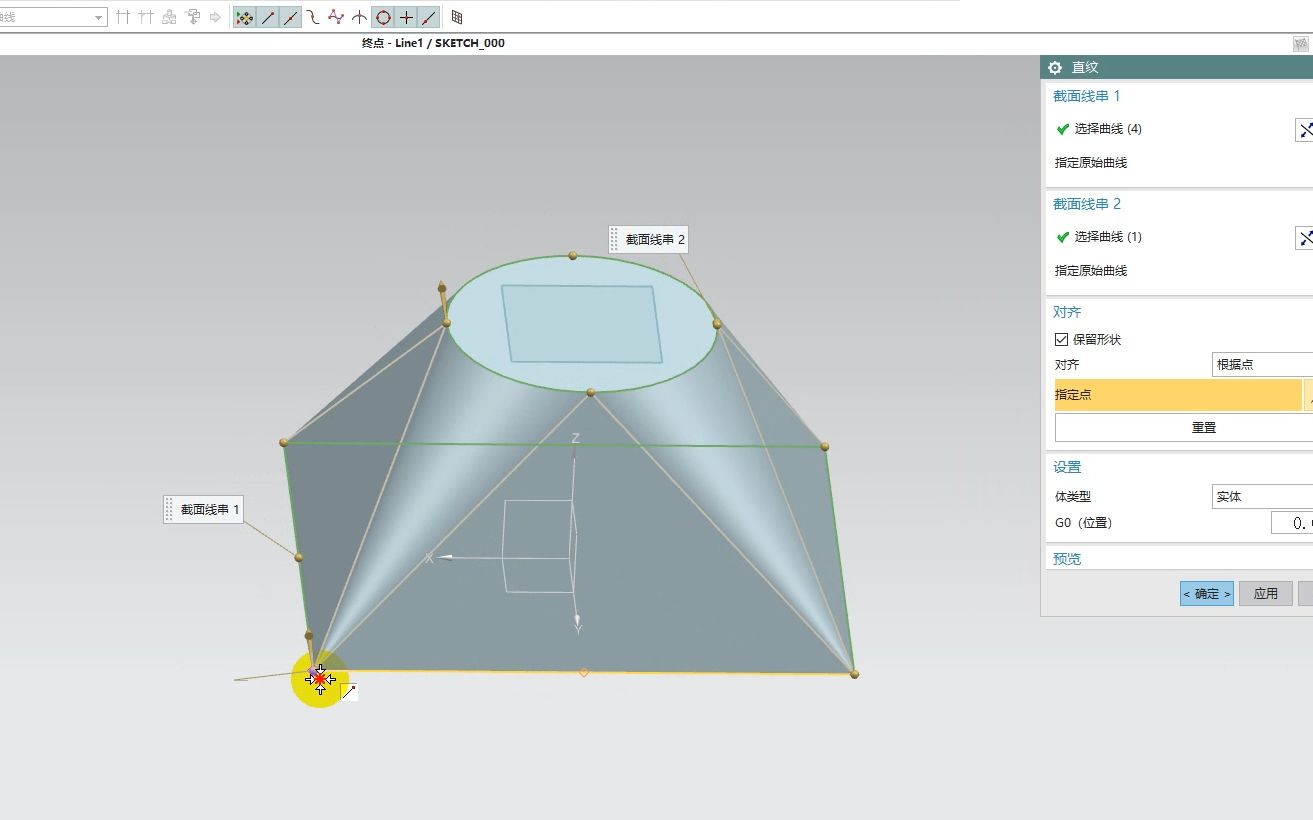This screenshot has height=820, width=1313.
Task: Open 对齐 dropdown showing 根据点
Action: click(x=1263, y=365)
